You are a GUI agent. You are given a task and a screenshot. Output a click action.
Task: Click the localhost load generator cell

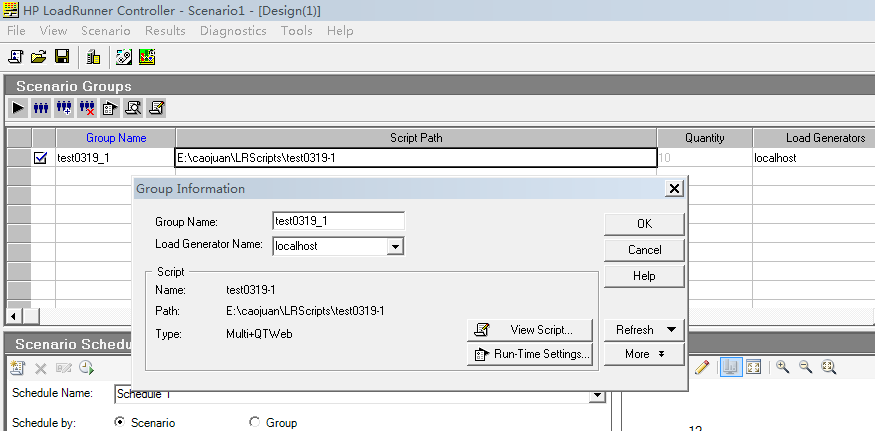click(x=814, y=158)
